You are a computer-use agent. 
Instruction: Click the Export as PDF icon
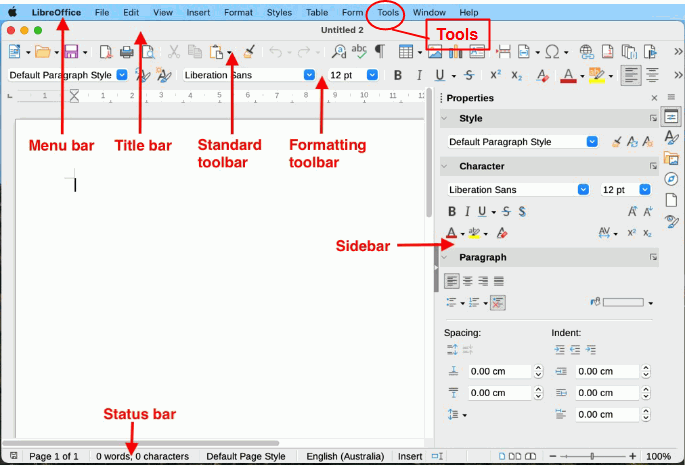click(106, 52)
